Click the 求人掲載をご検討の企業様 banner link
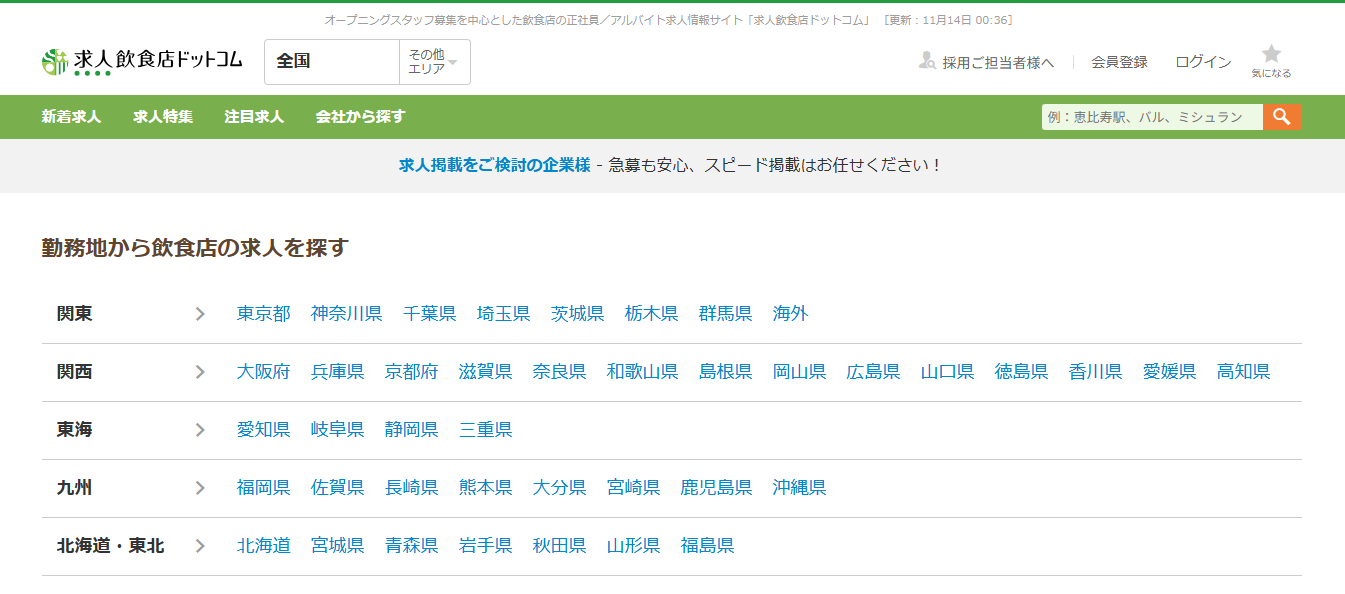Viewport: 1345px width, 594px height. coord(494,165)
